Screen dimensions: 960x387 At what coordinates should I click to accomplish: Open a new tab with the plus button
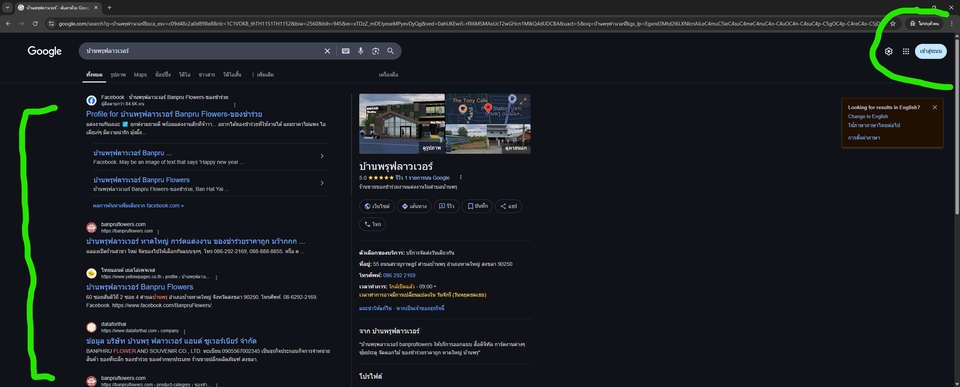tap(109, 7)
